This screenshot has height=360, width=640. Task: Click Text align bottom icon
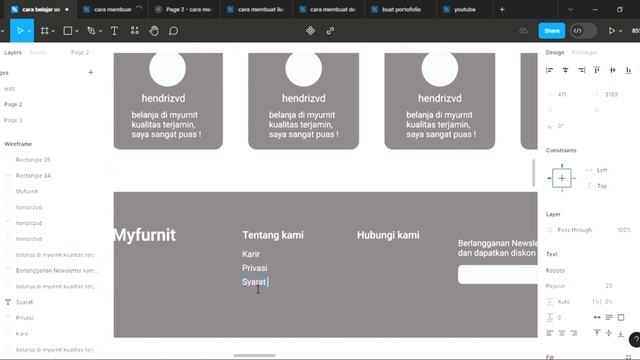pyautogui.click(x=620, y=333)
